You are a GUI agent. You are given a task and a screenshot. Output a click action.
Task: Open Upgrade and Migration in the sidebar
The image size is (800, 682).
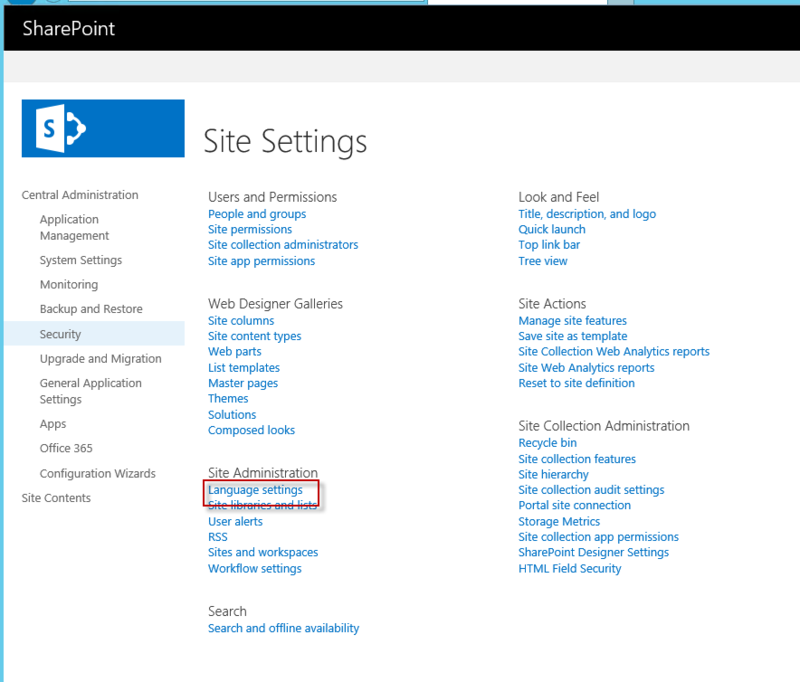pyautogui.click(x=101, y=359)
